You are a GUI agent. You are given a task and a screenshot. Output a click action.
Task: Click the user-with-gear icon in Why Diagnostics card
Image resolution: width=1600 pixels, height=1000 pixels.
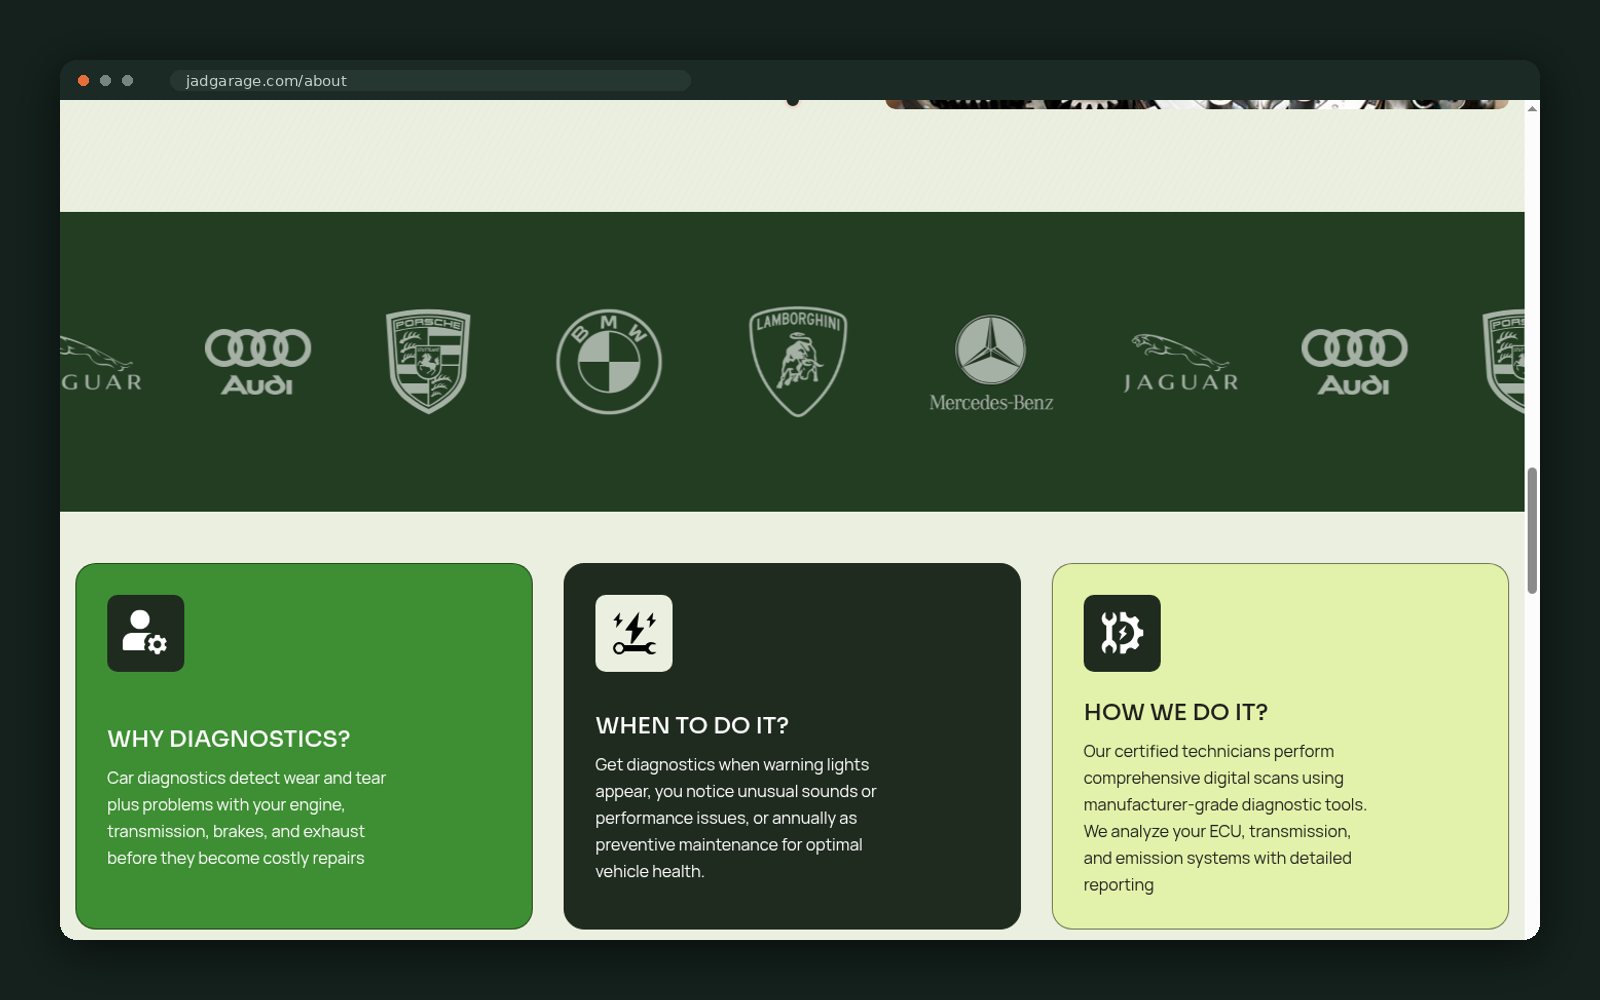click(146, 633)
